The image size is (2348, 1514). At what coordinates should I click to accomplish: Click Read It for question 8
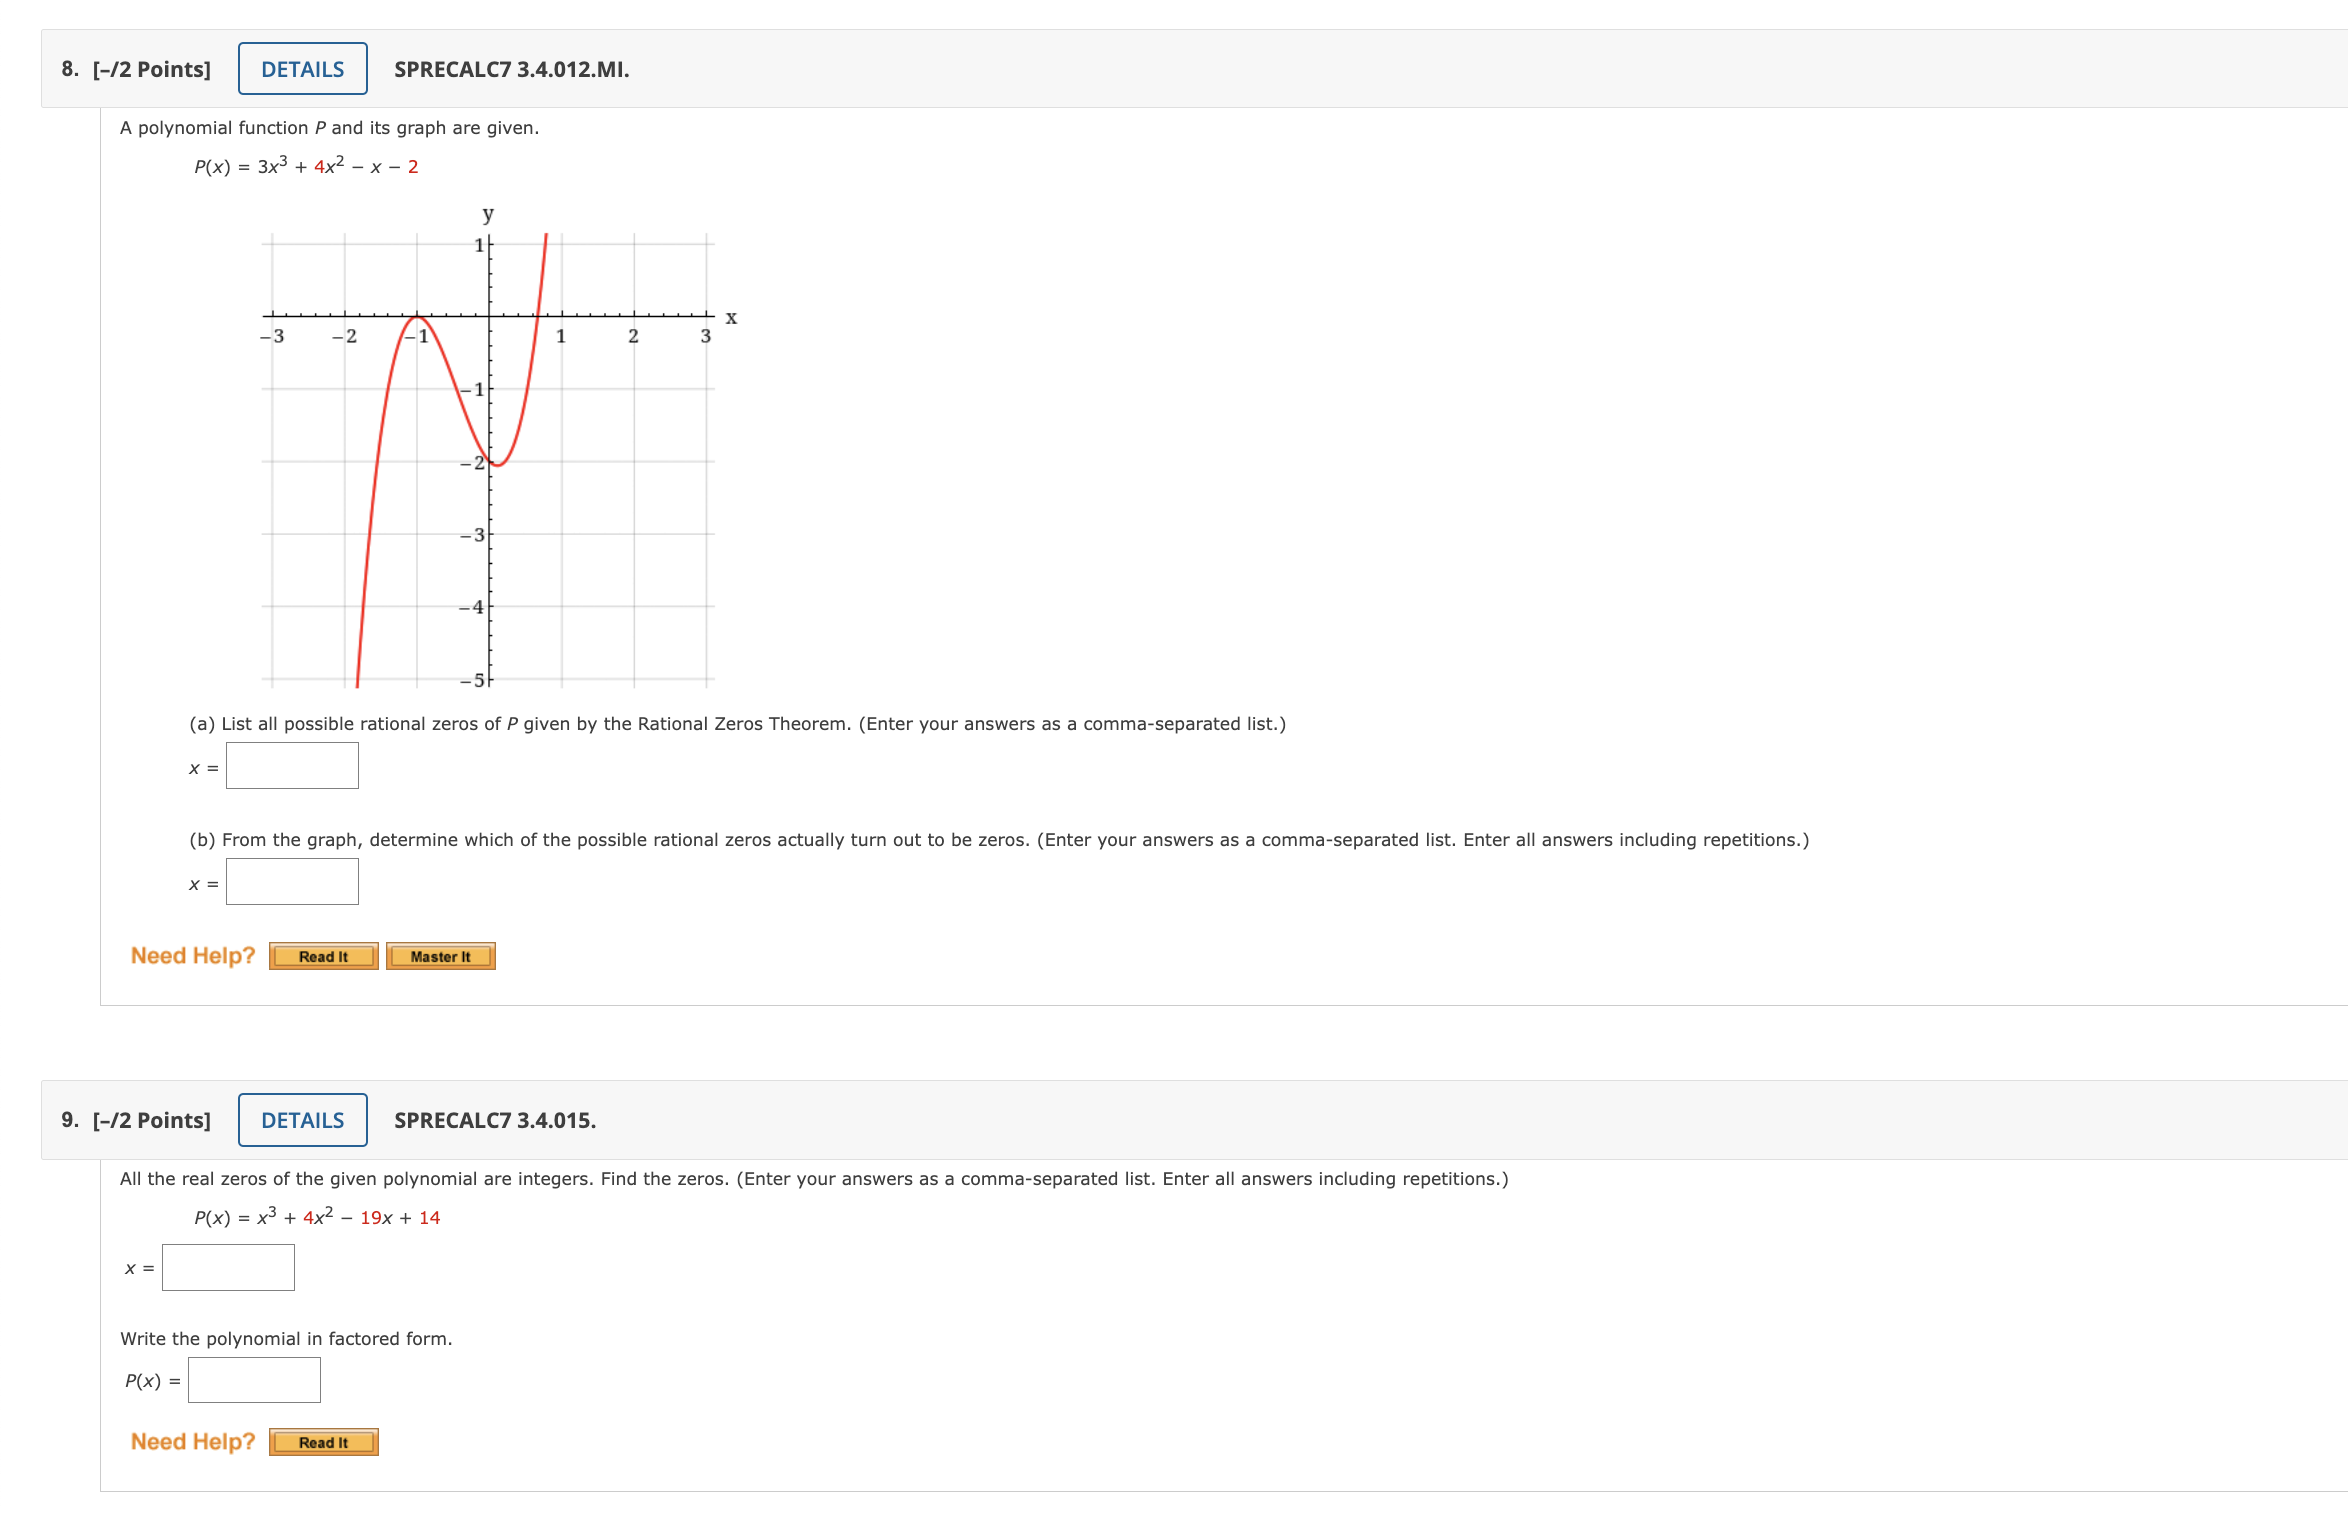(x=322, y=956)
